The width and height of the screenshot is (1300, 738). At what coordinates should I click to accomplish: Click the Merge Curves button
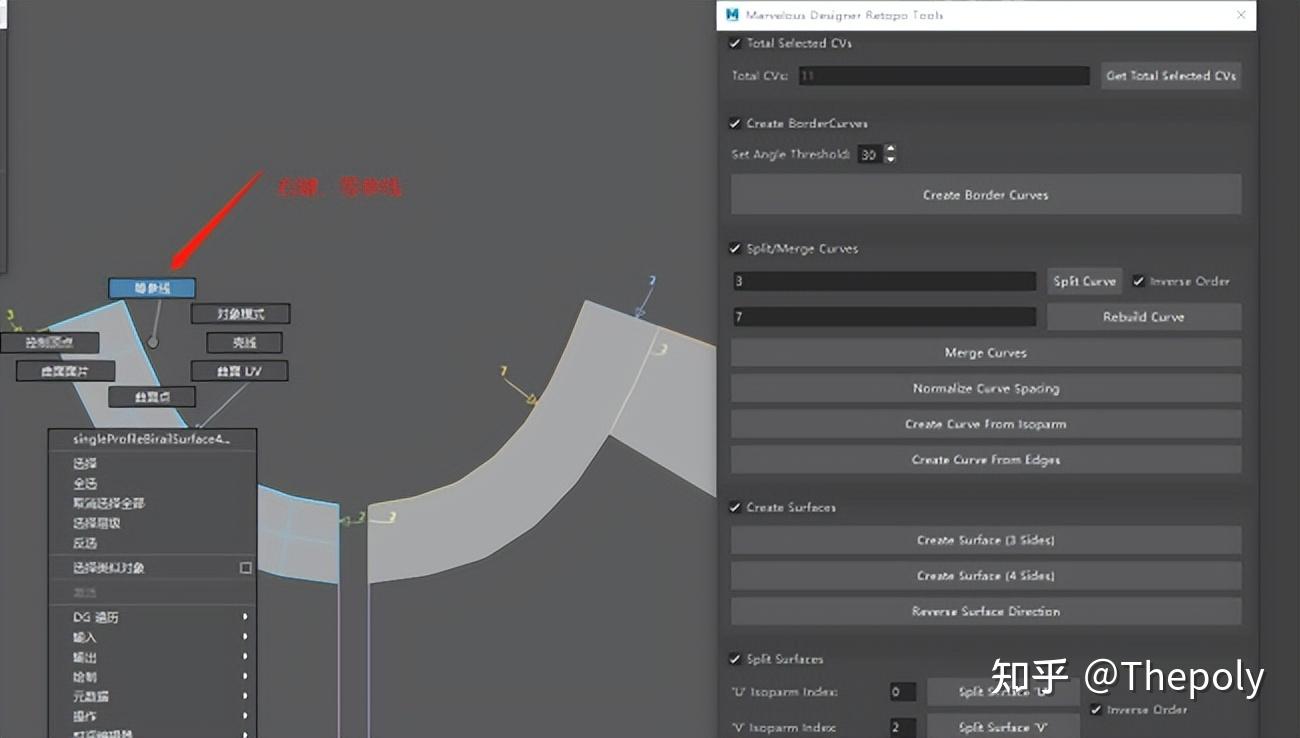coord(986,353)
